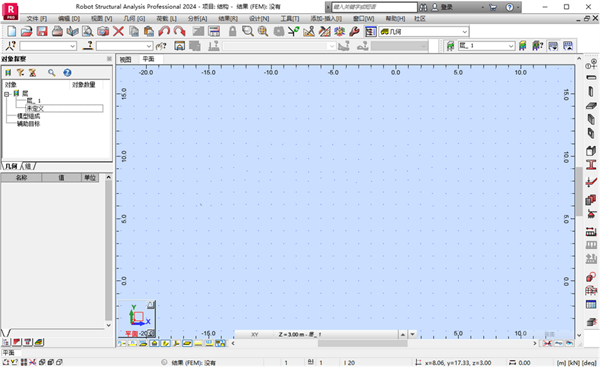This screenshot has height=367, width=600.
Task: Collapse the 层 tree node
Action: pyautogui.click(x=7, y=94)
